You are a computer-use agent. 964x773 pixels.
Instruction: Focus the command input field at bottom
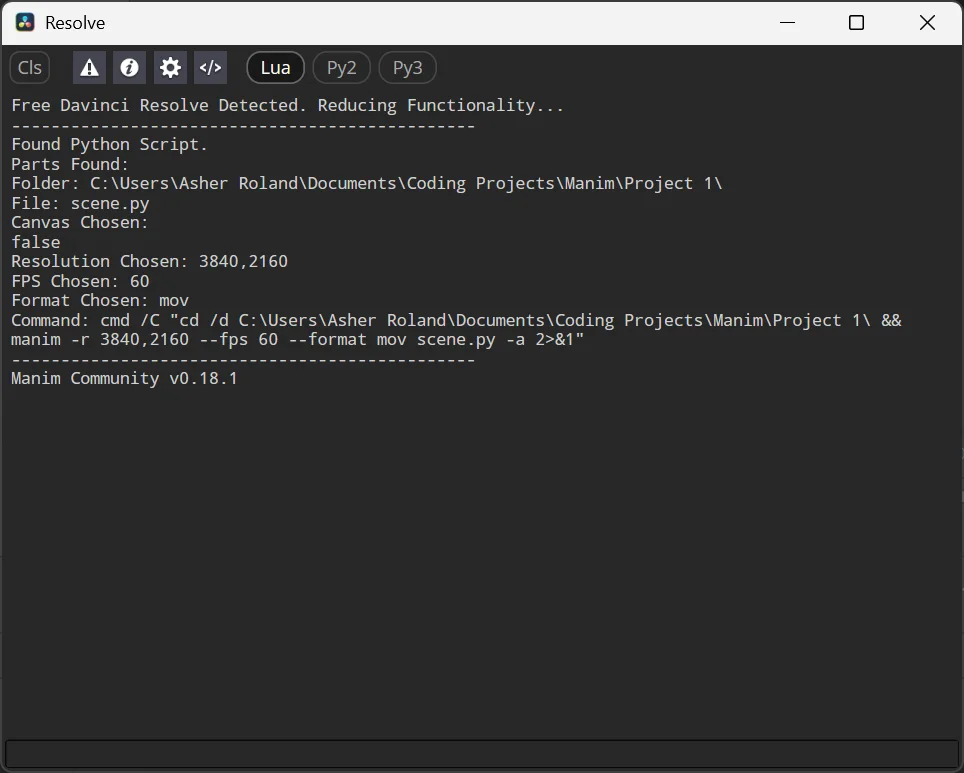(481, 753)
